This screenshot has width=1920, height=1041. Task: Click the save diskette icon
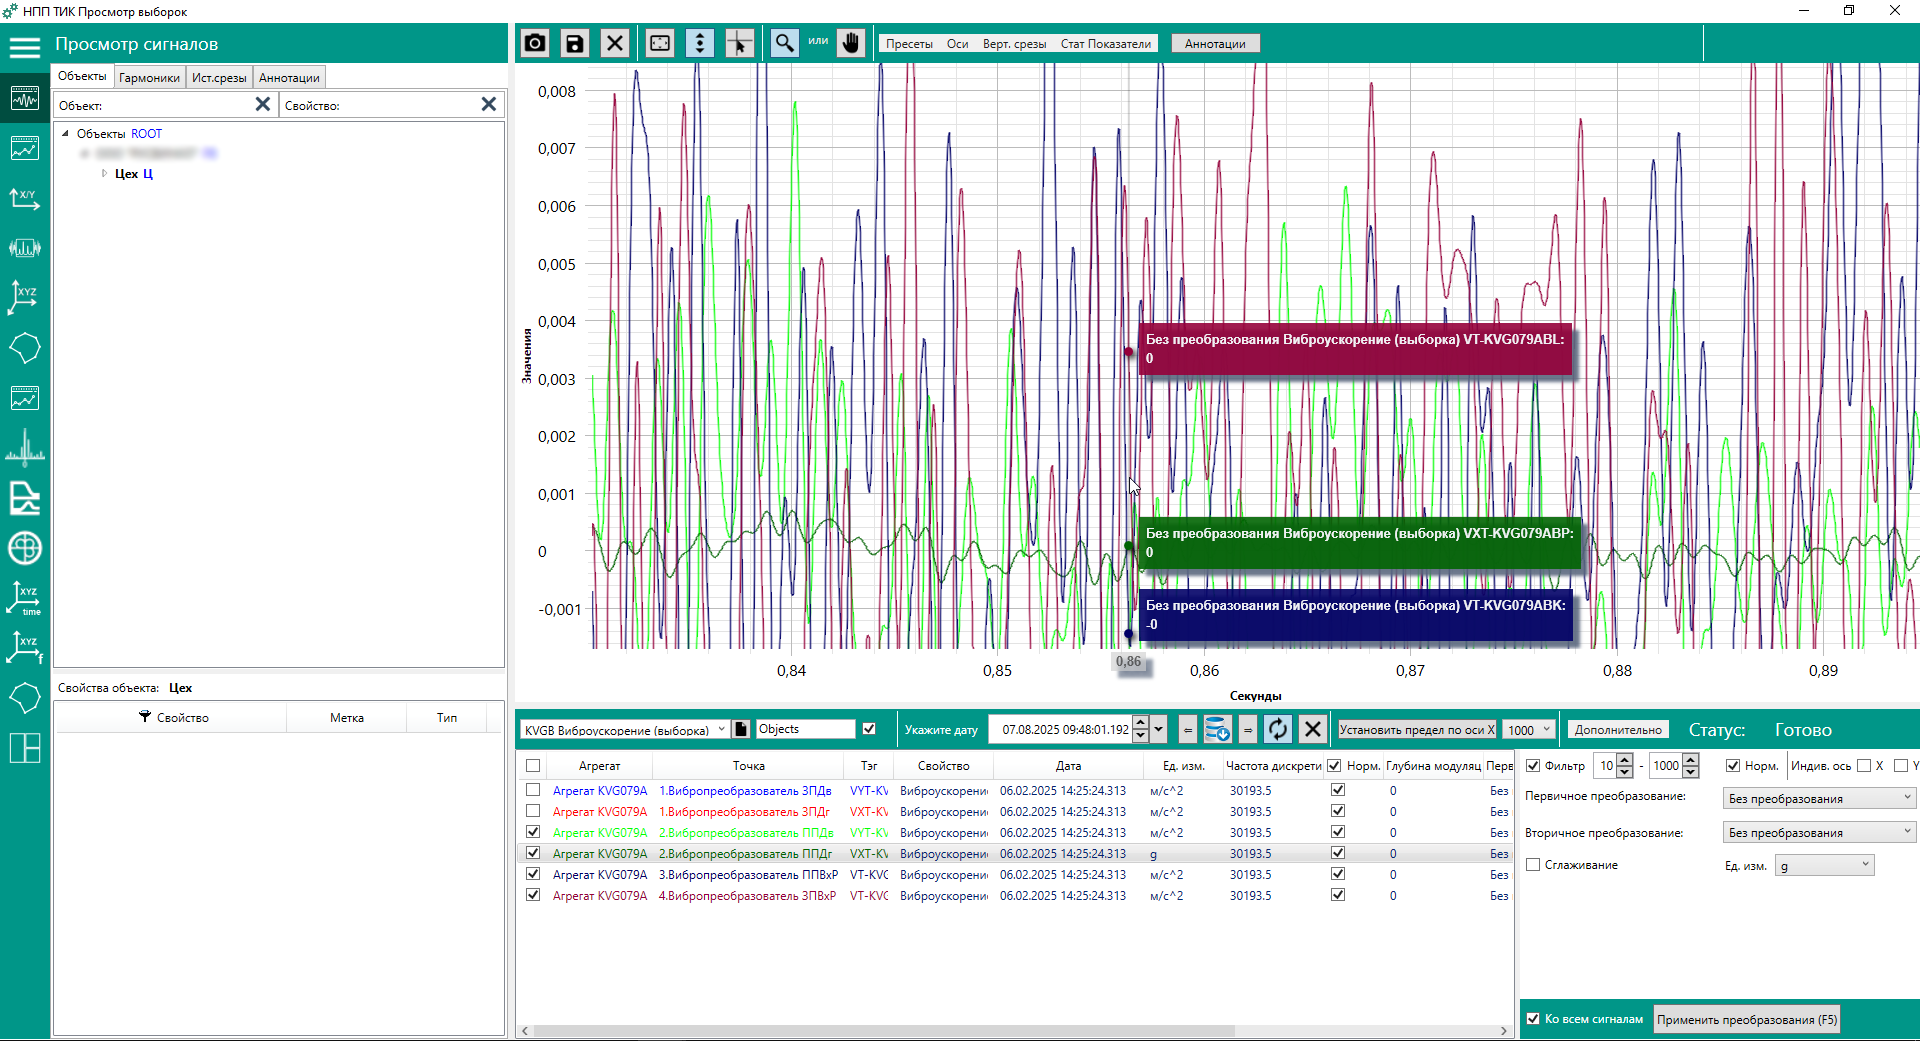[x=575, y=43]
